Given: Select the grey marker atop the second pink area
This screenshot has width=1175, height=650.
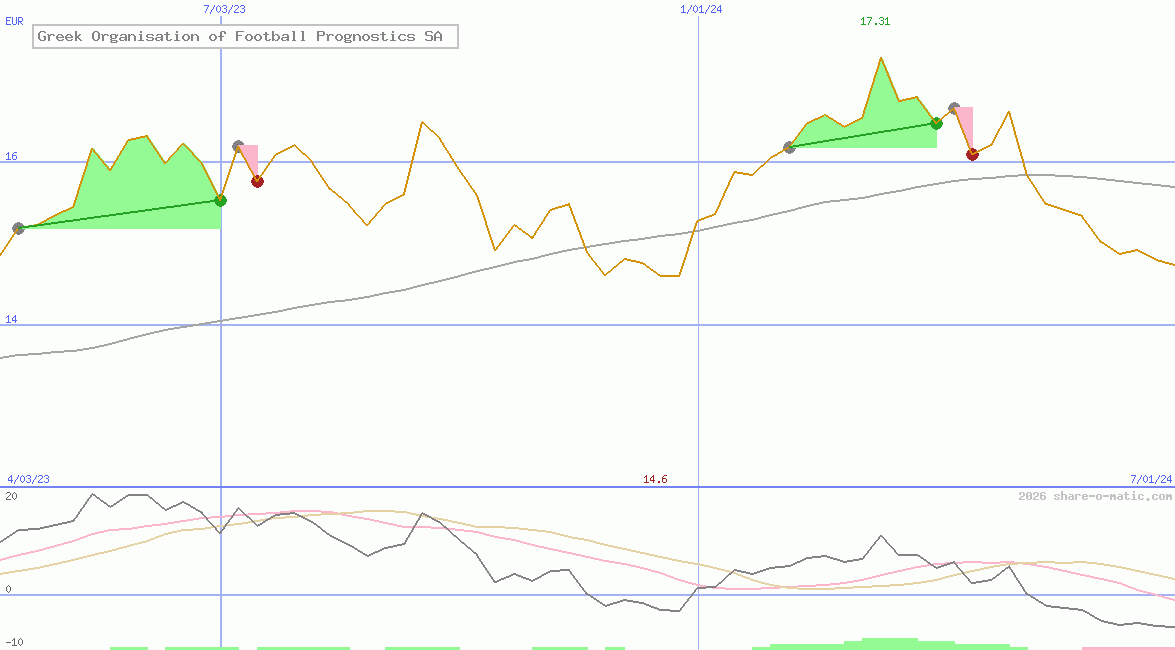Looking at the screenshot, I should pos(954,108).
